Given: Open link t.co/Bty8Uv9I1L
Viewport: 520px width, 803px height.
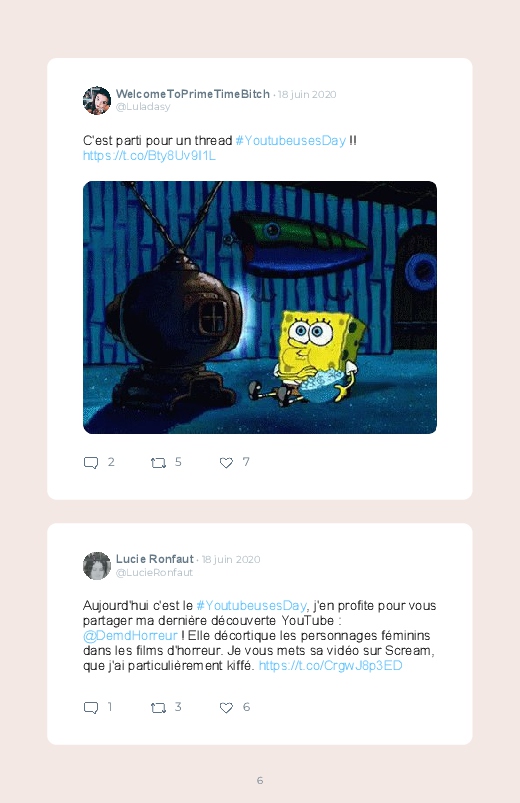Looking at the screenshot, I should click(x=149, y=156).
